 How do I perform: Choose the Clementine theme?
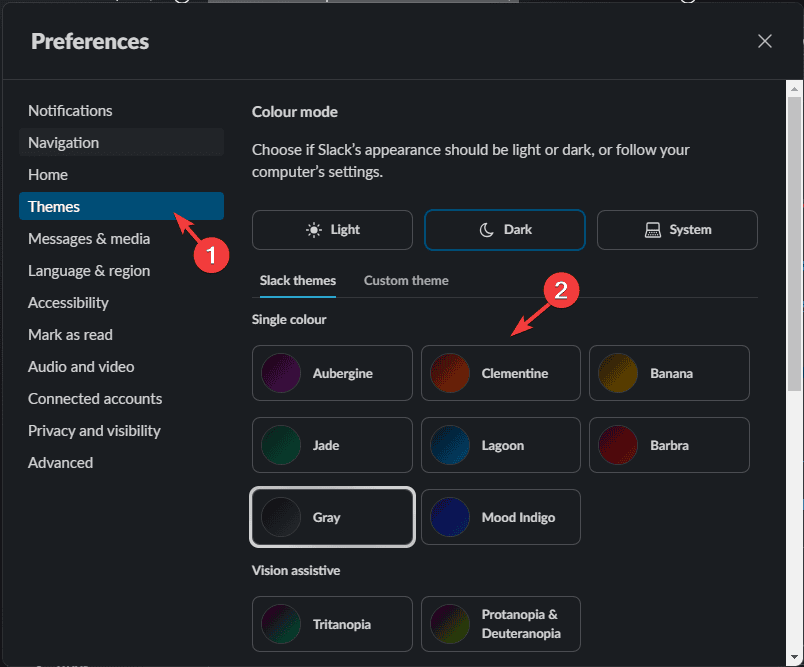pos(500,373)
